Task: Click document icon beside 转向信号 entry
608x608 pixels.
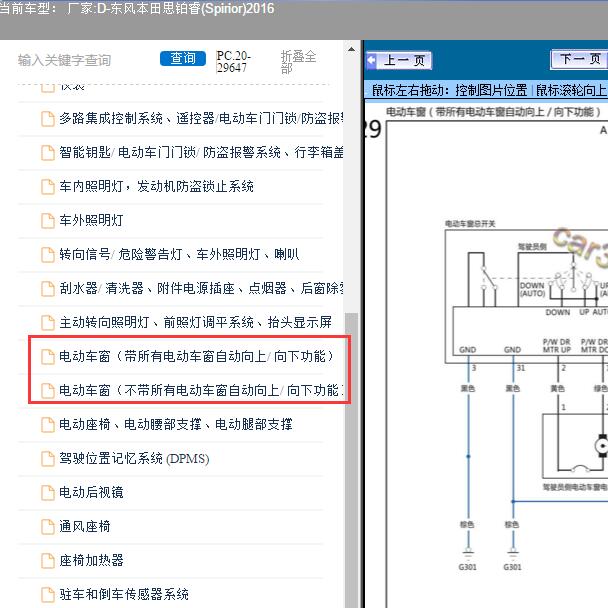Action: [x=48, y=255]
